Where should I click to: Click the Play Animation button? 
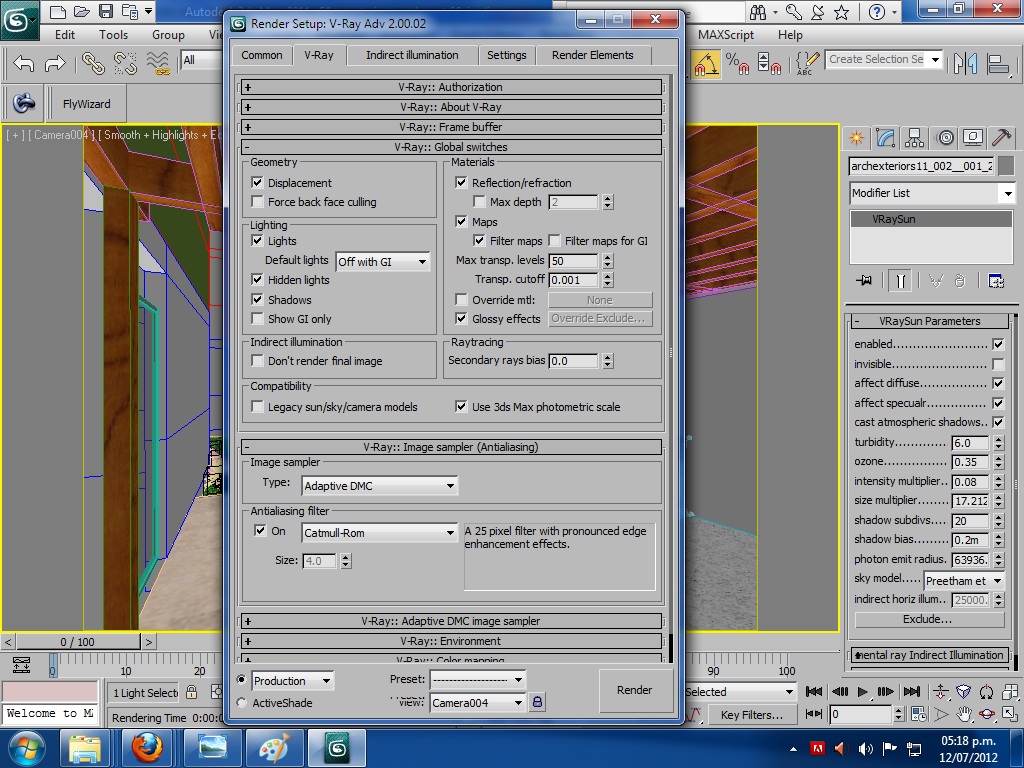tap(862, 692)
